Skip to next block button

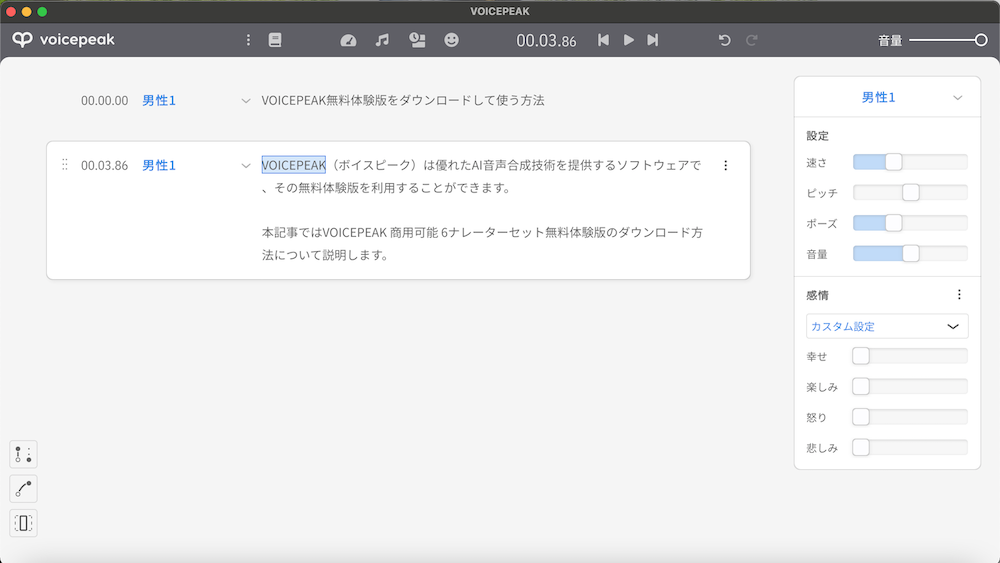coord(652,40)
